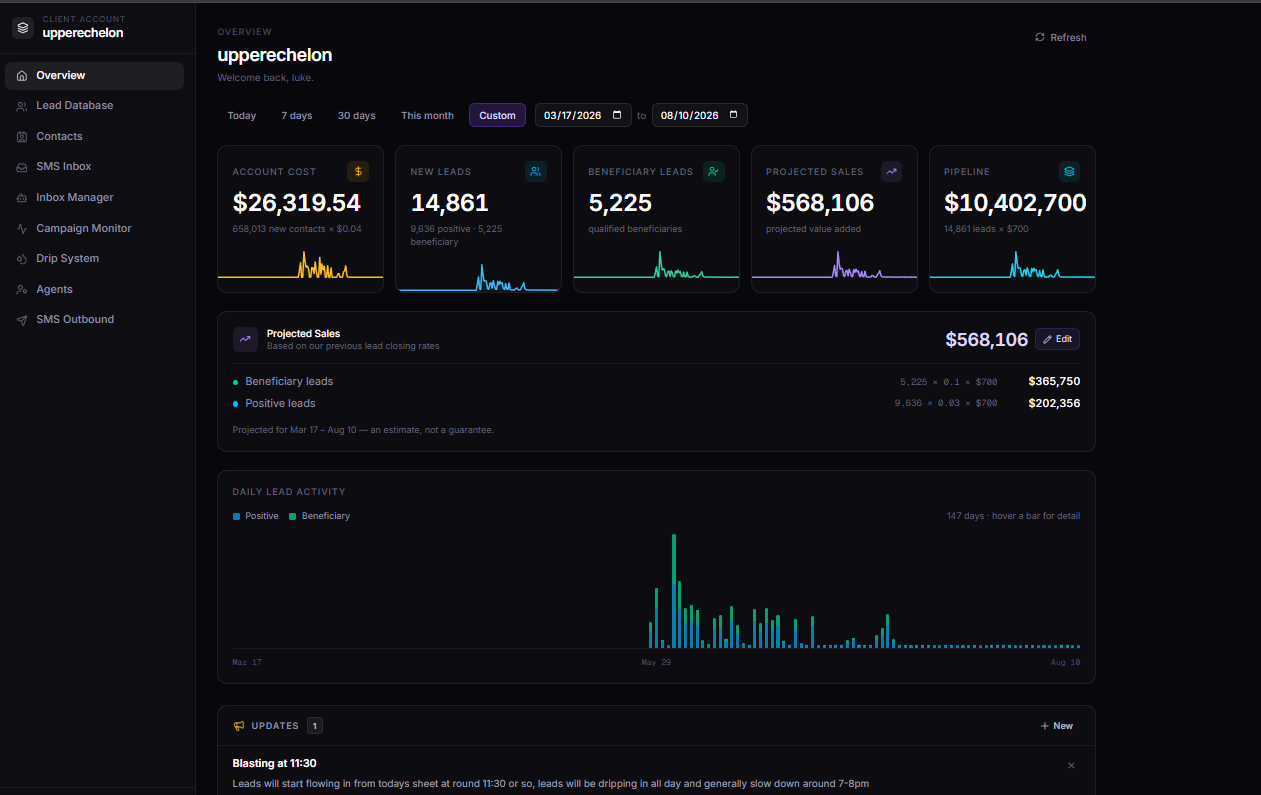Click the Campaign Monitor pulse icon

(x=22, y=229)
